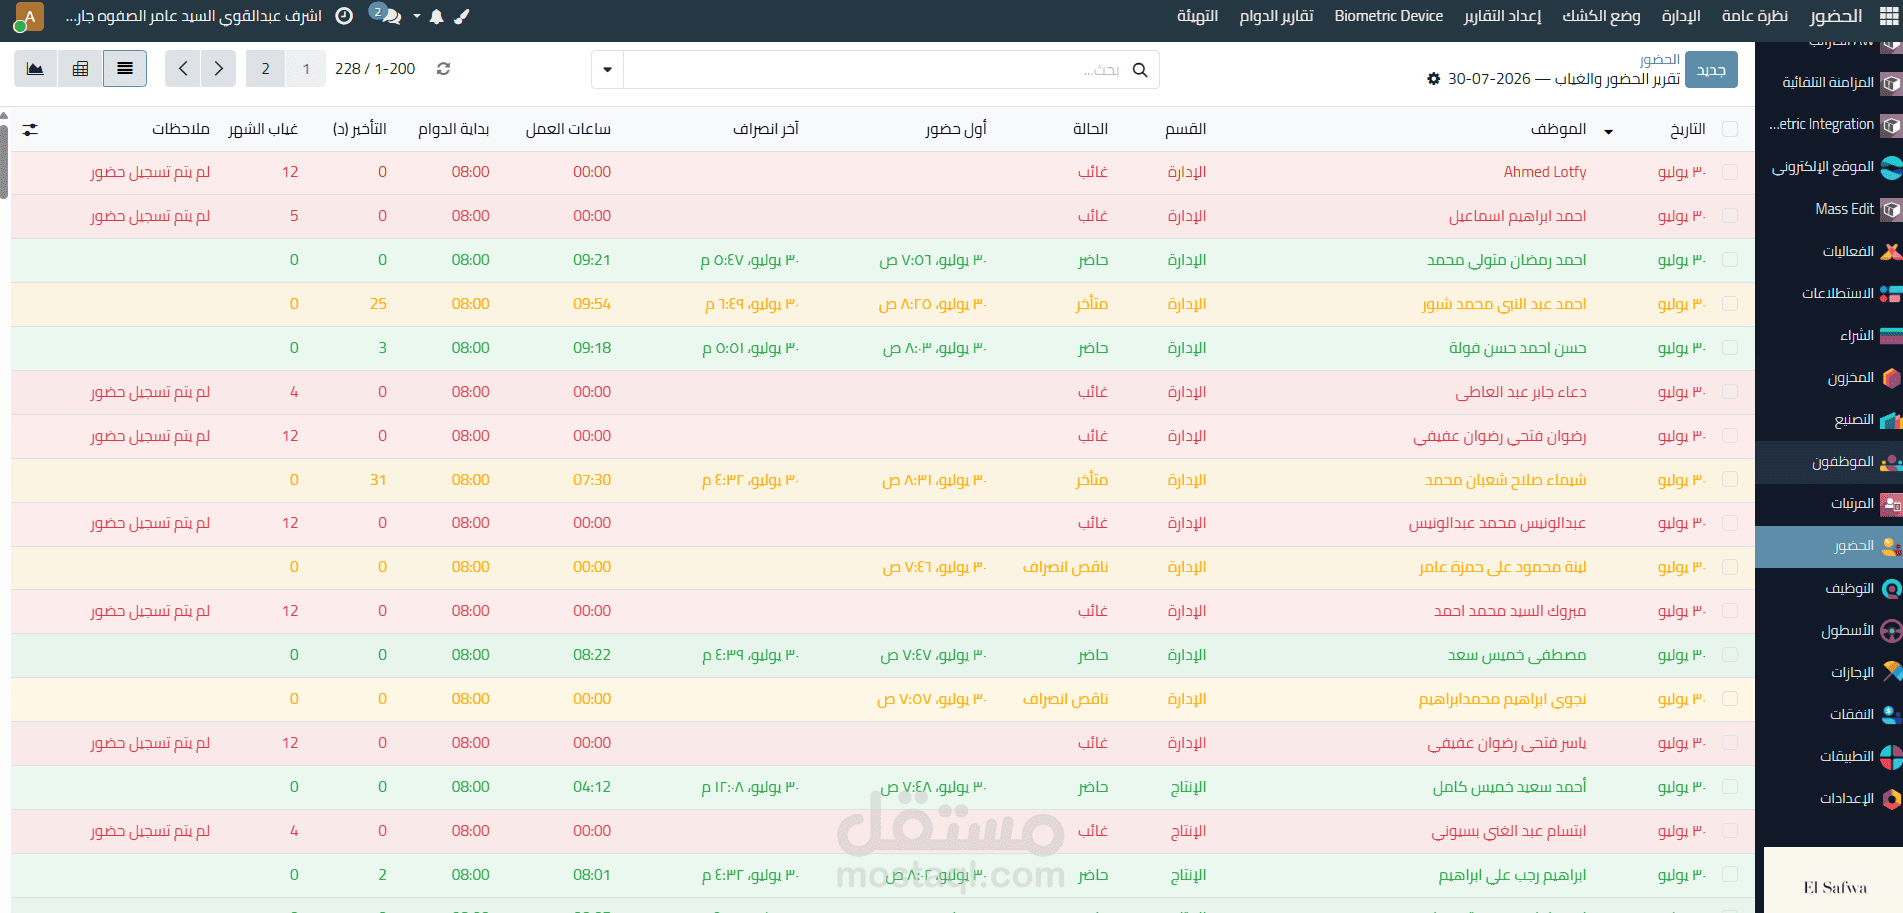This screenshot has width=1903, height=913.
Task: Select the دعاء جابر عبد العاطى row checkbox
Action: pos(1730,392)
